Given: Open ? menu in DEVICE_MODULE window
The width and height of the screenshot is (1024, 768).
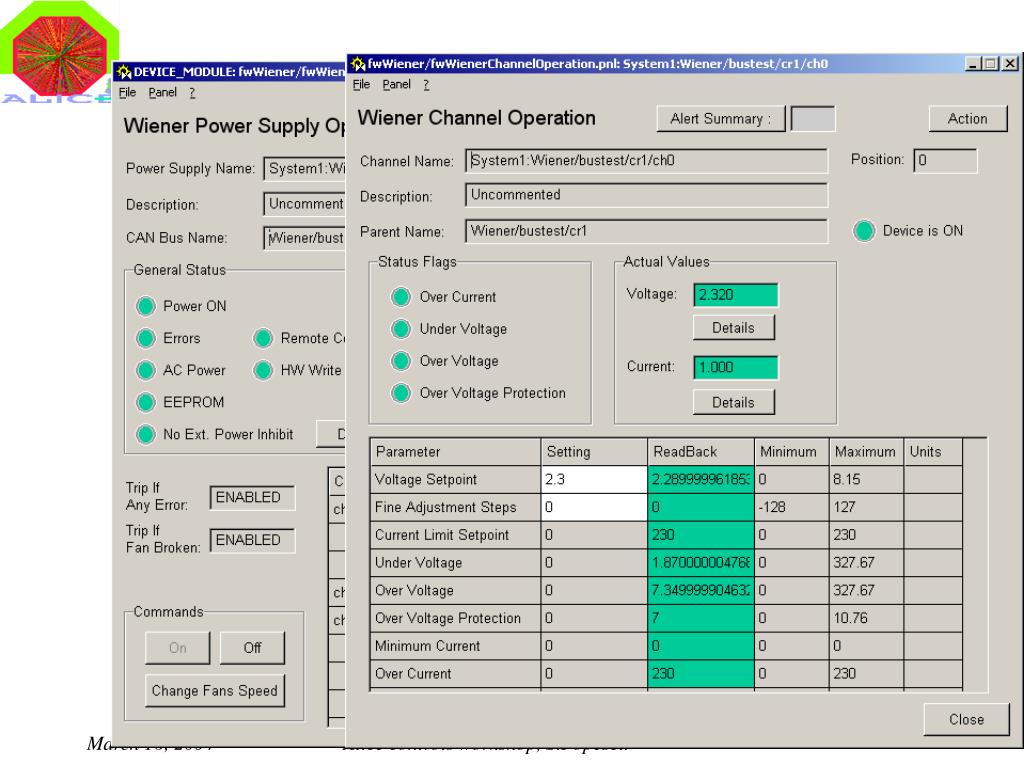Looking at the screenshot, I should pyautogui.click(x=192, y=93).
